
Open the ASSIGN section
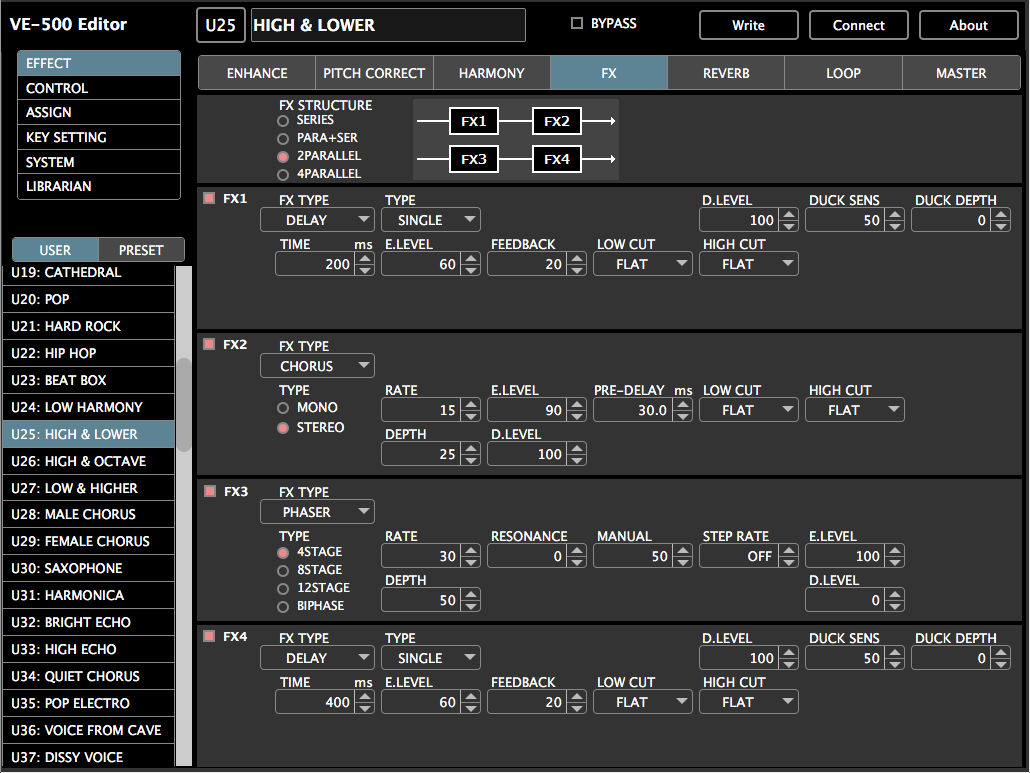(99, 112)
